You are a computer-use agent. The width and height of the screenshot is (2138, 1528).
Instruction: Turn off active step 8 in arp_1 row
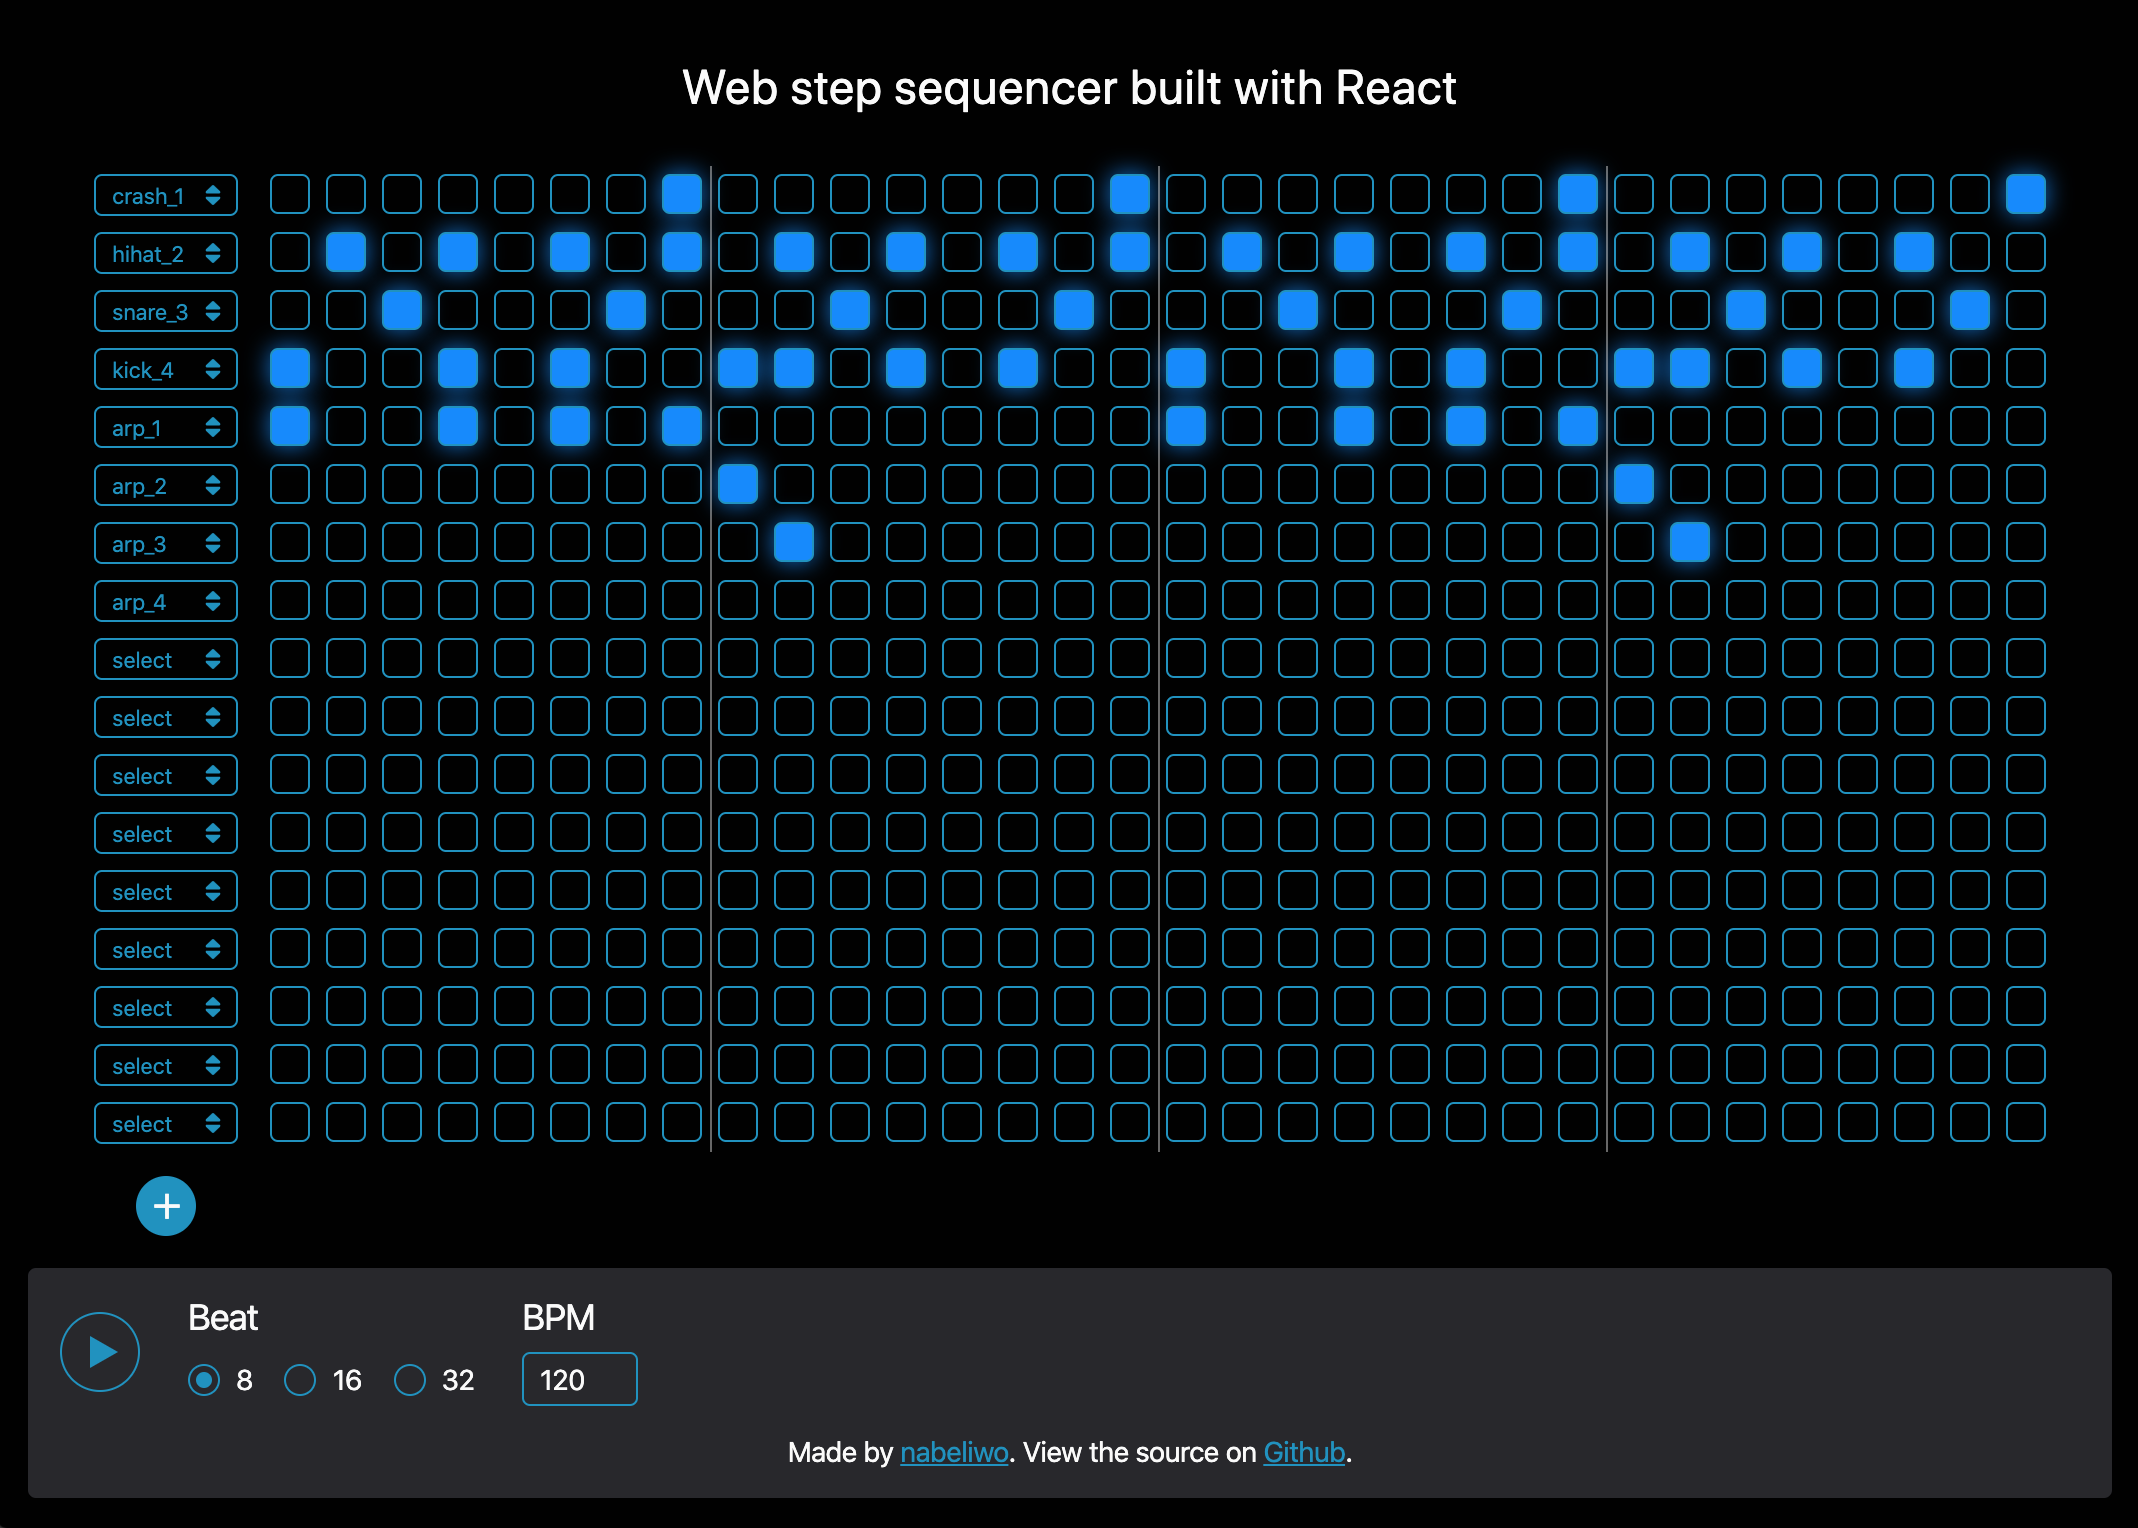[x=682, y=426]
